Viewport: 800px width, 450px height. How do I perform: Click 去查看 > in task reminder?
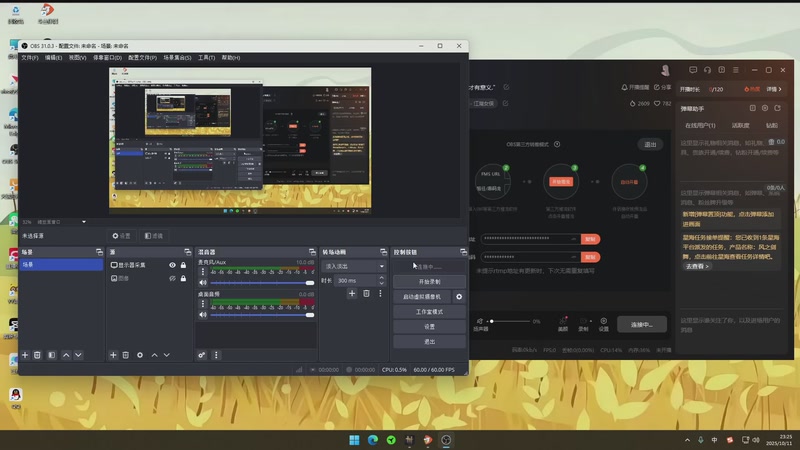click(697, 266)
